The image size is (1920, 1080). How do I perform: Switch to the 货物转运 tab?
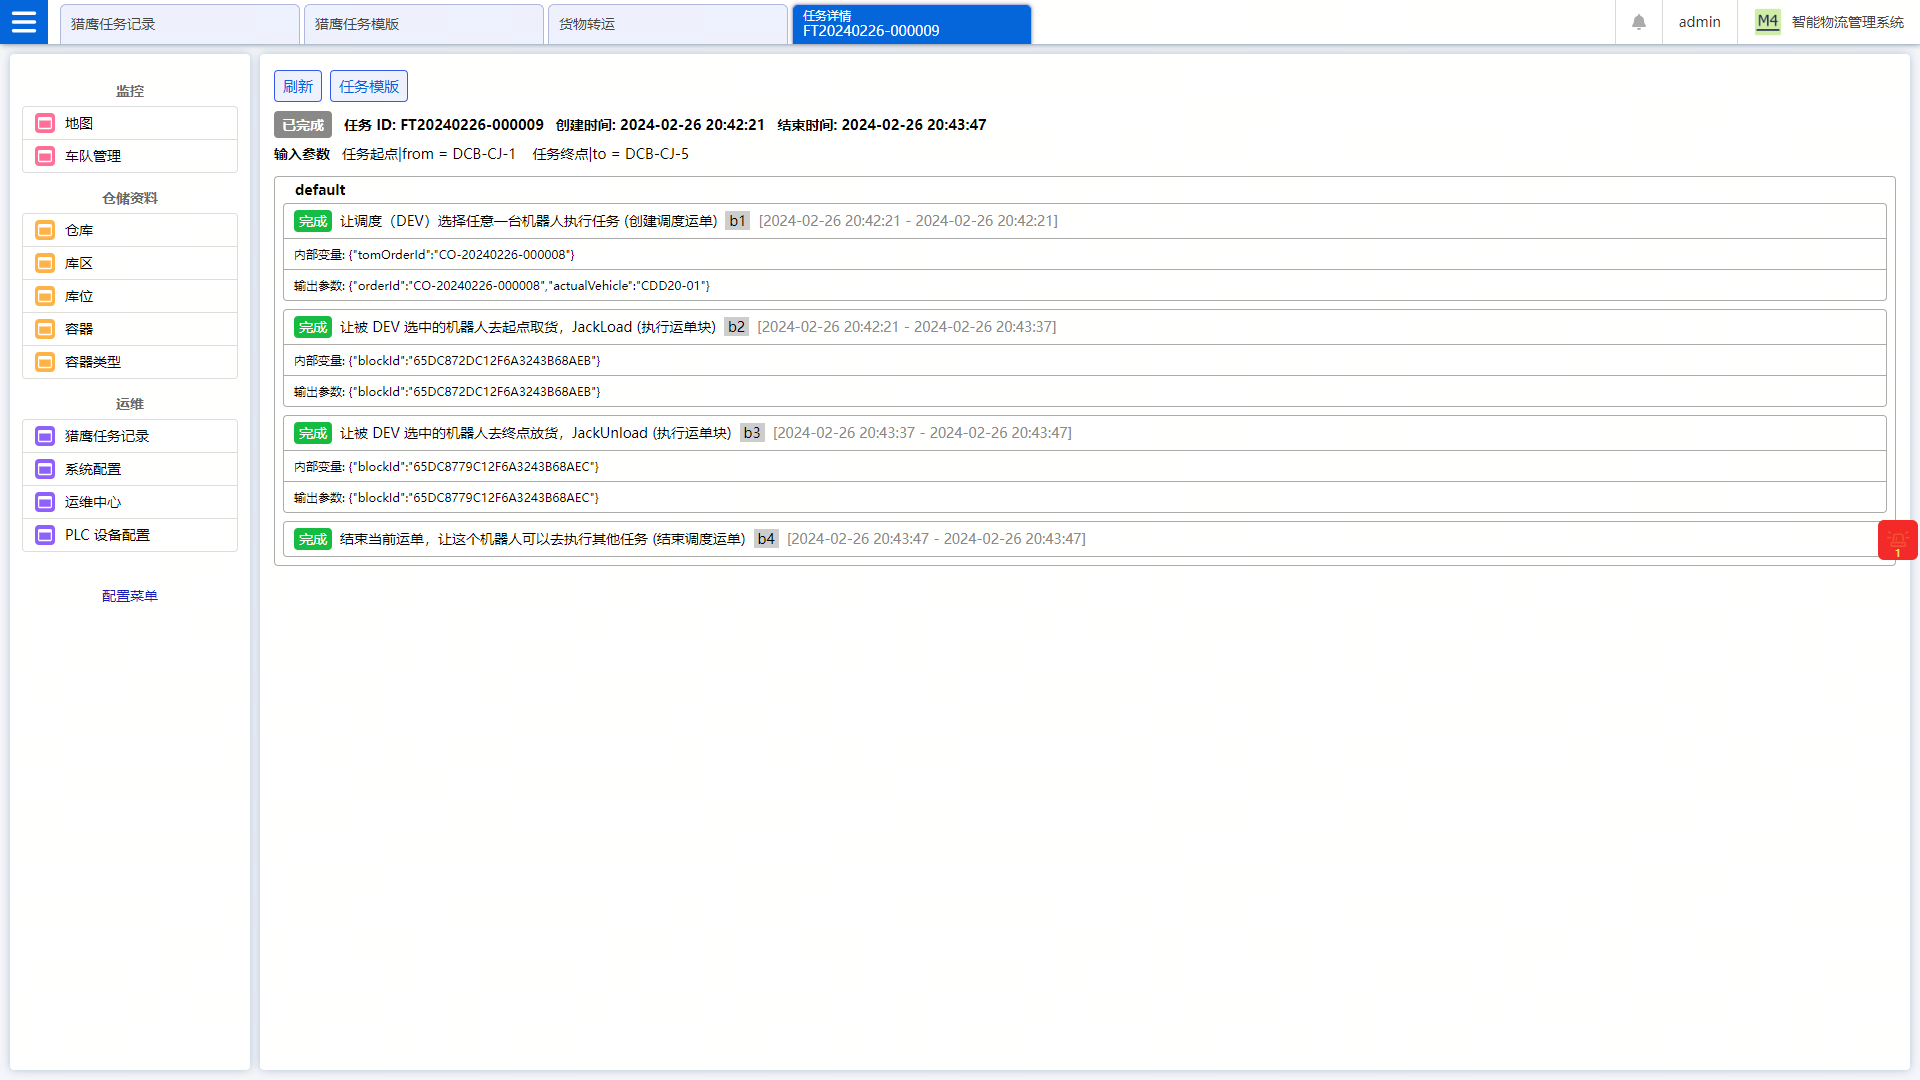[668, 24]
